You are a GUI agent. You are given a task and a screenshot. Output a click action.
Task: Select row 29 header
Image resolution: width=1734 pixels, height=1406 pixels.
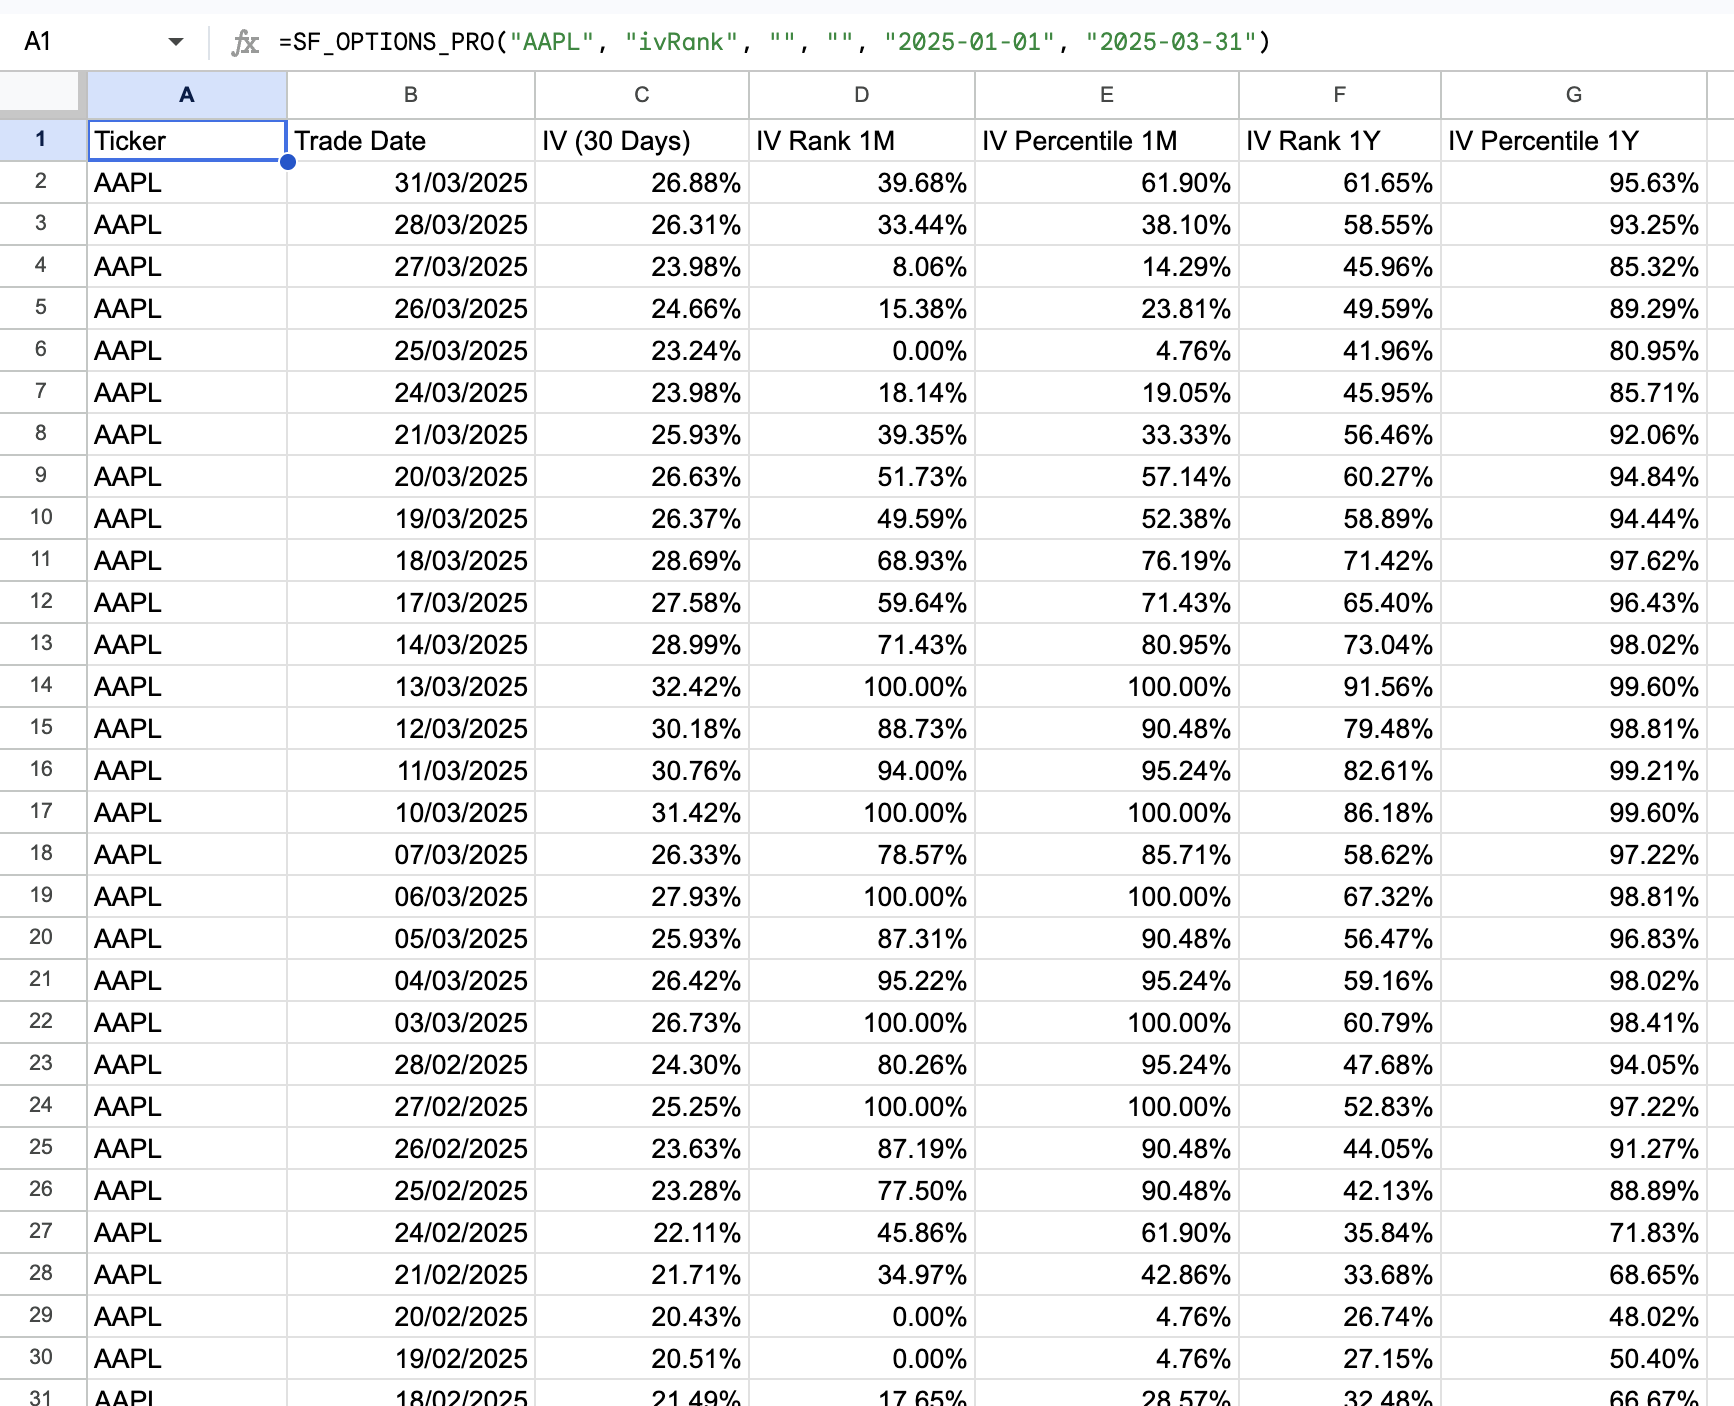tap(41, 1315)
